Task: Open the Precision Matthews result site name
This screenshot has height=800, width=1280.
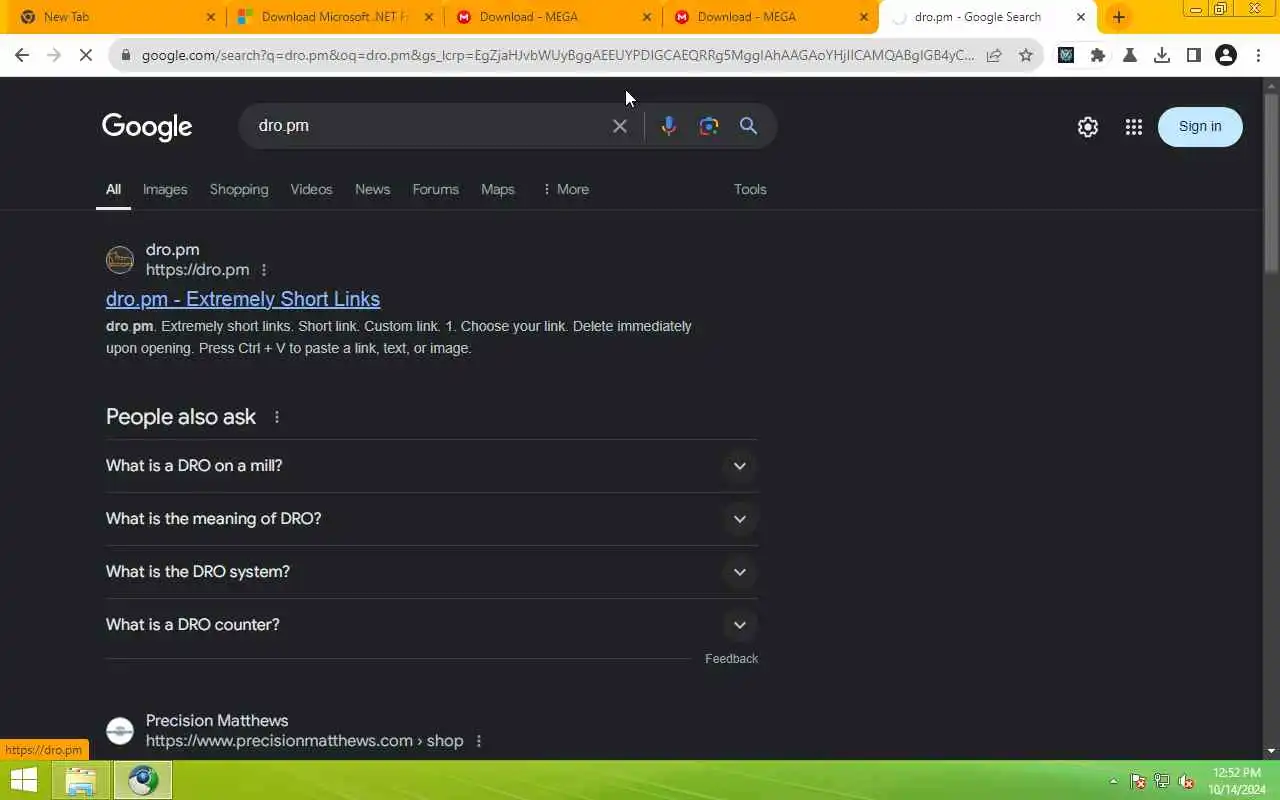Action: click(217, 721)
